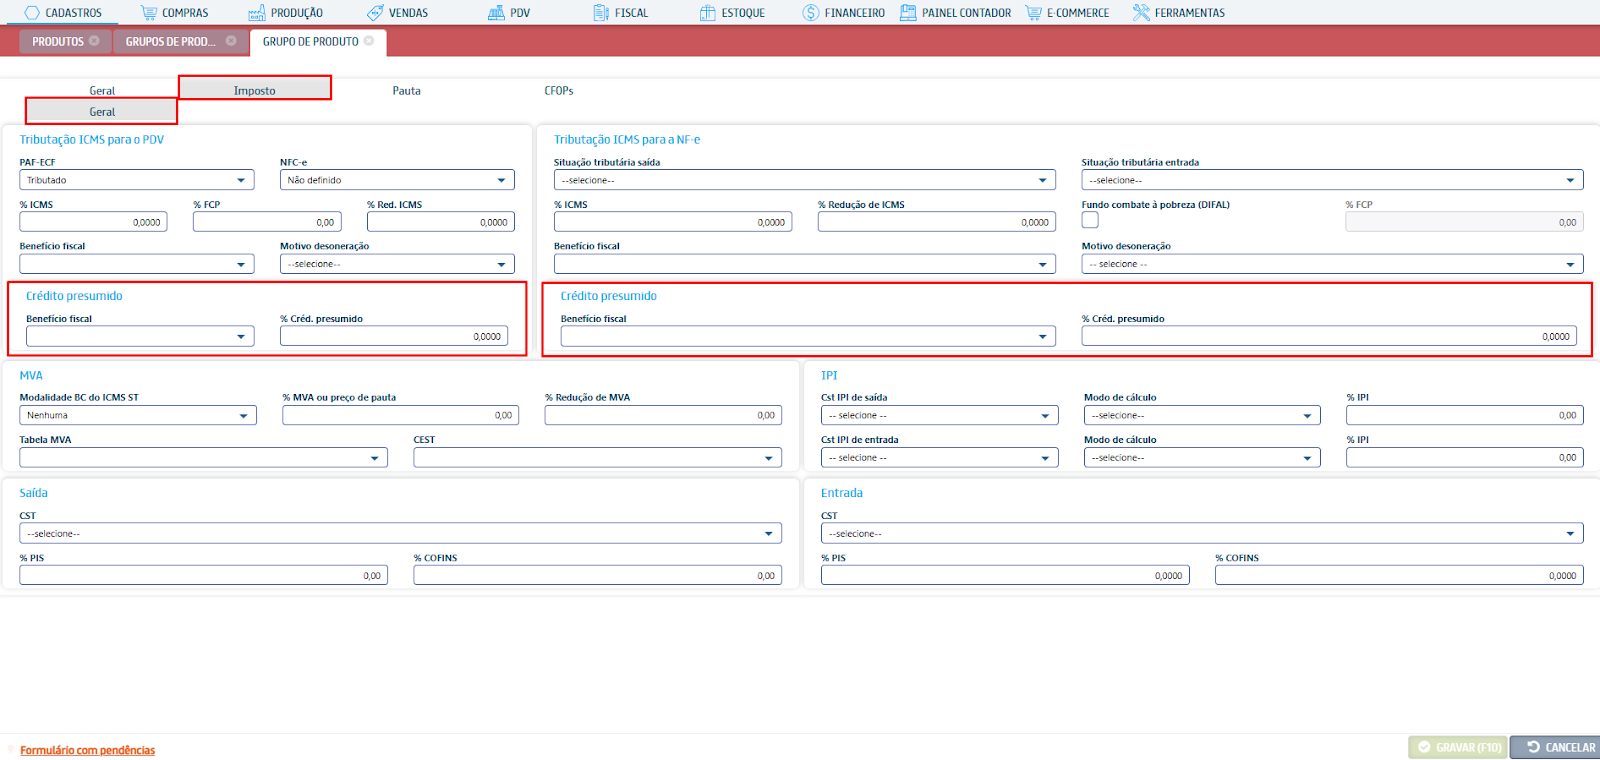Click the % IPI field for saída
Viewport: 1600px width, 760px height.
pyautogui.click(x=1464, y=415)
